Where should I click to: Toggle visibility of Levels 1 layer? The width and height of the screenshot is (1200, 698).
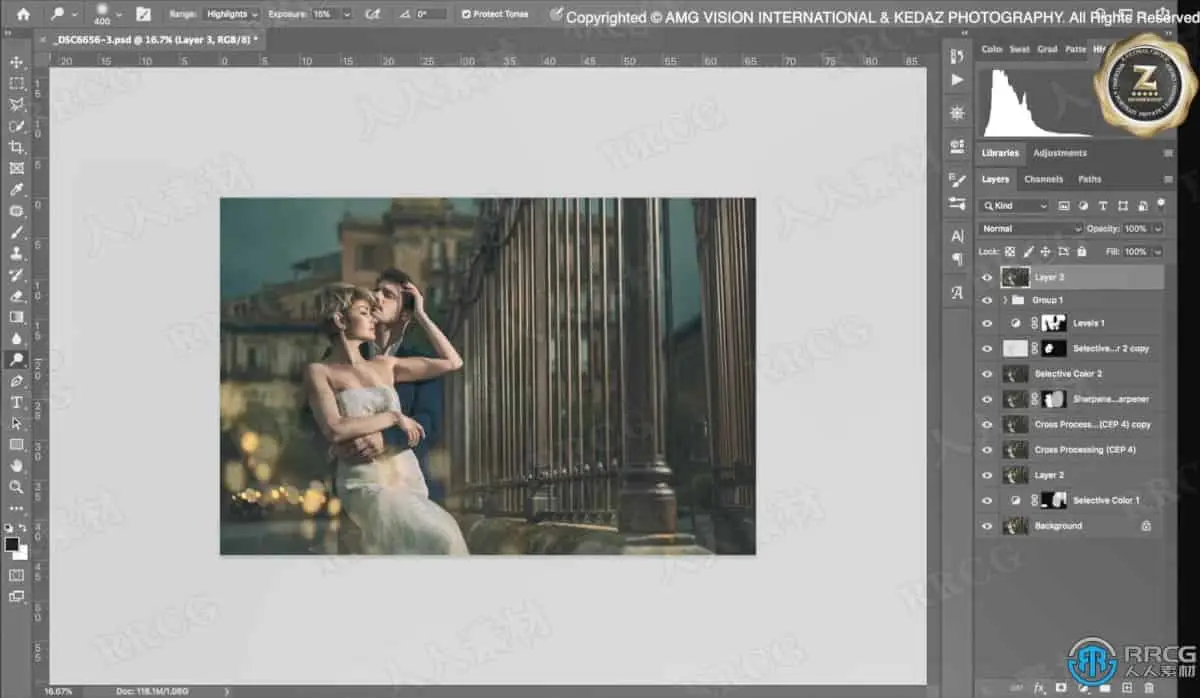pos(987,324)
